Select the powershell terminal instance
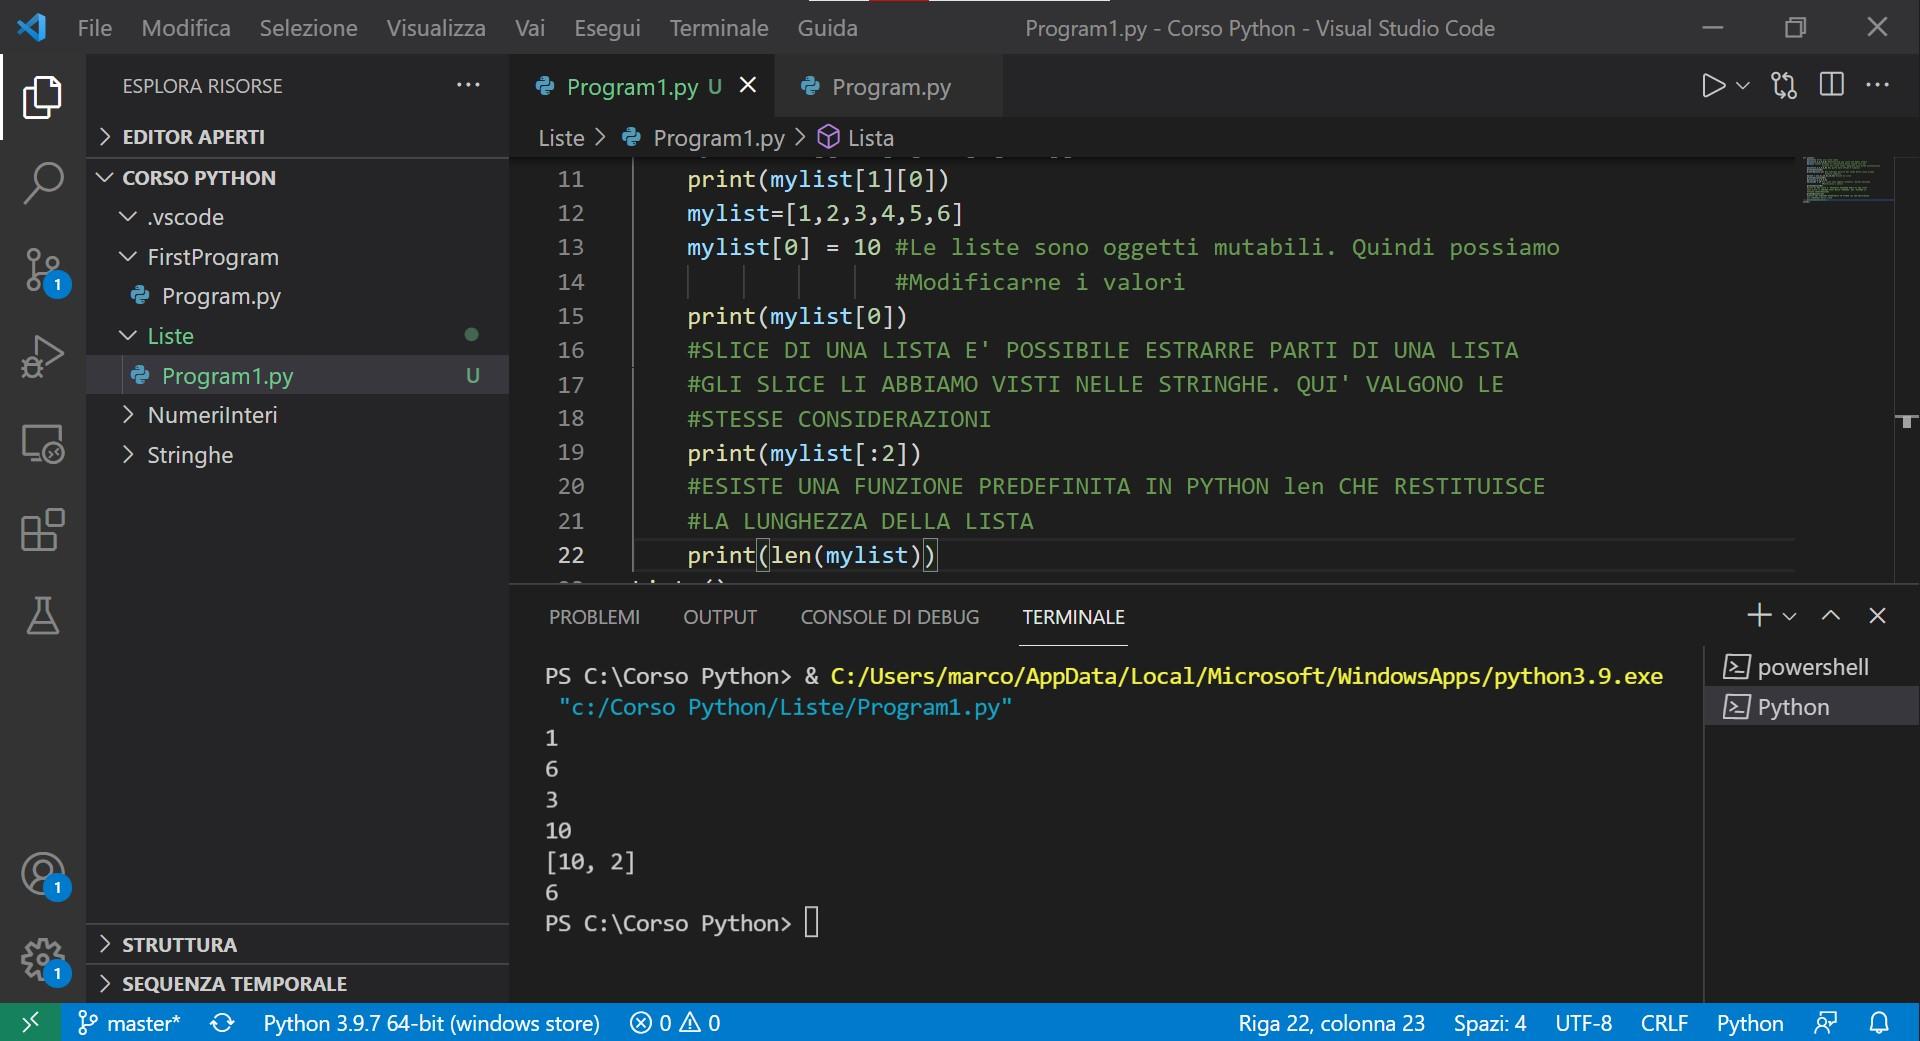This screenshot has width=1920, height=1041. tap(1812, 667)
